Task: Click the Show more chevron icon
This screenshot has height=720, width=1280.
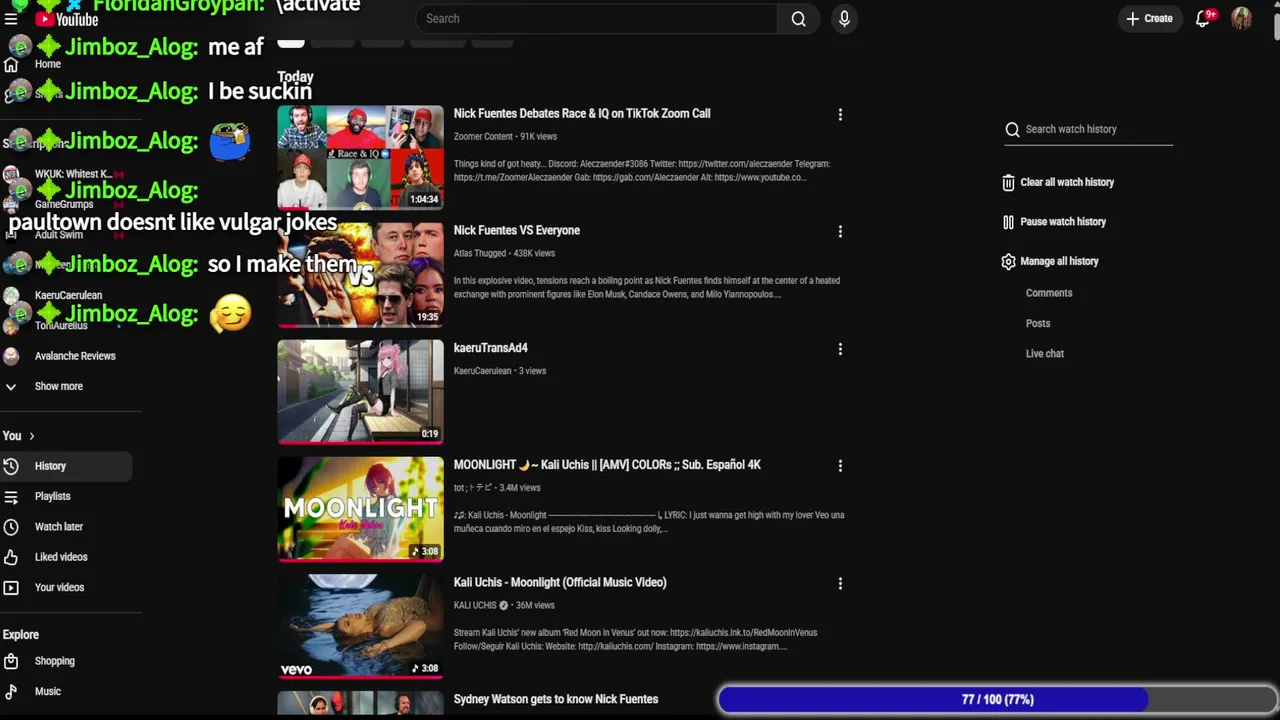Action: (x=11, y=386)
